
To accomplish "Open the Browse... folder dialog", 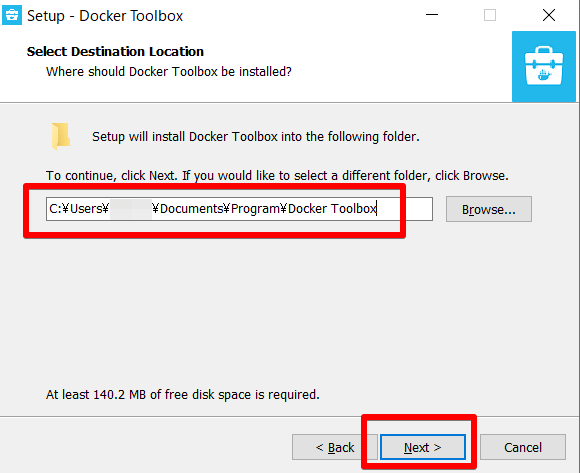I will pyautogui.click(x=489, y=209).
